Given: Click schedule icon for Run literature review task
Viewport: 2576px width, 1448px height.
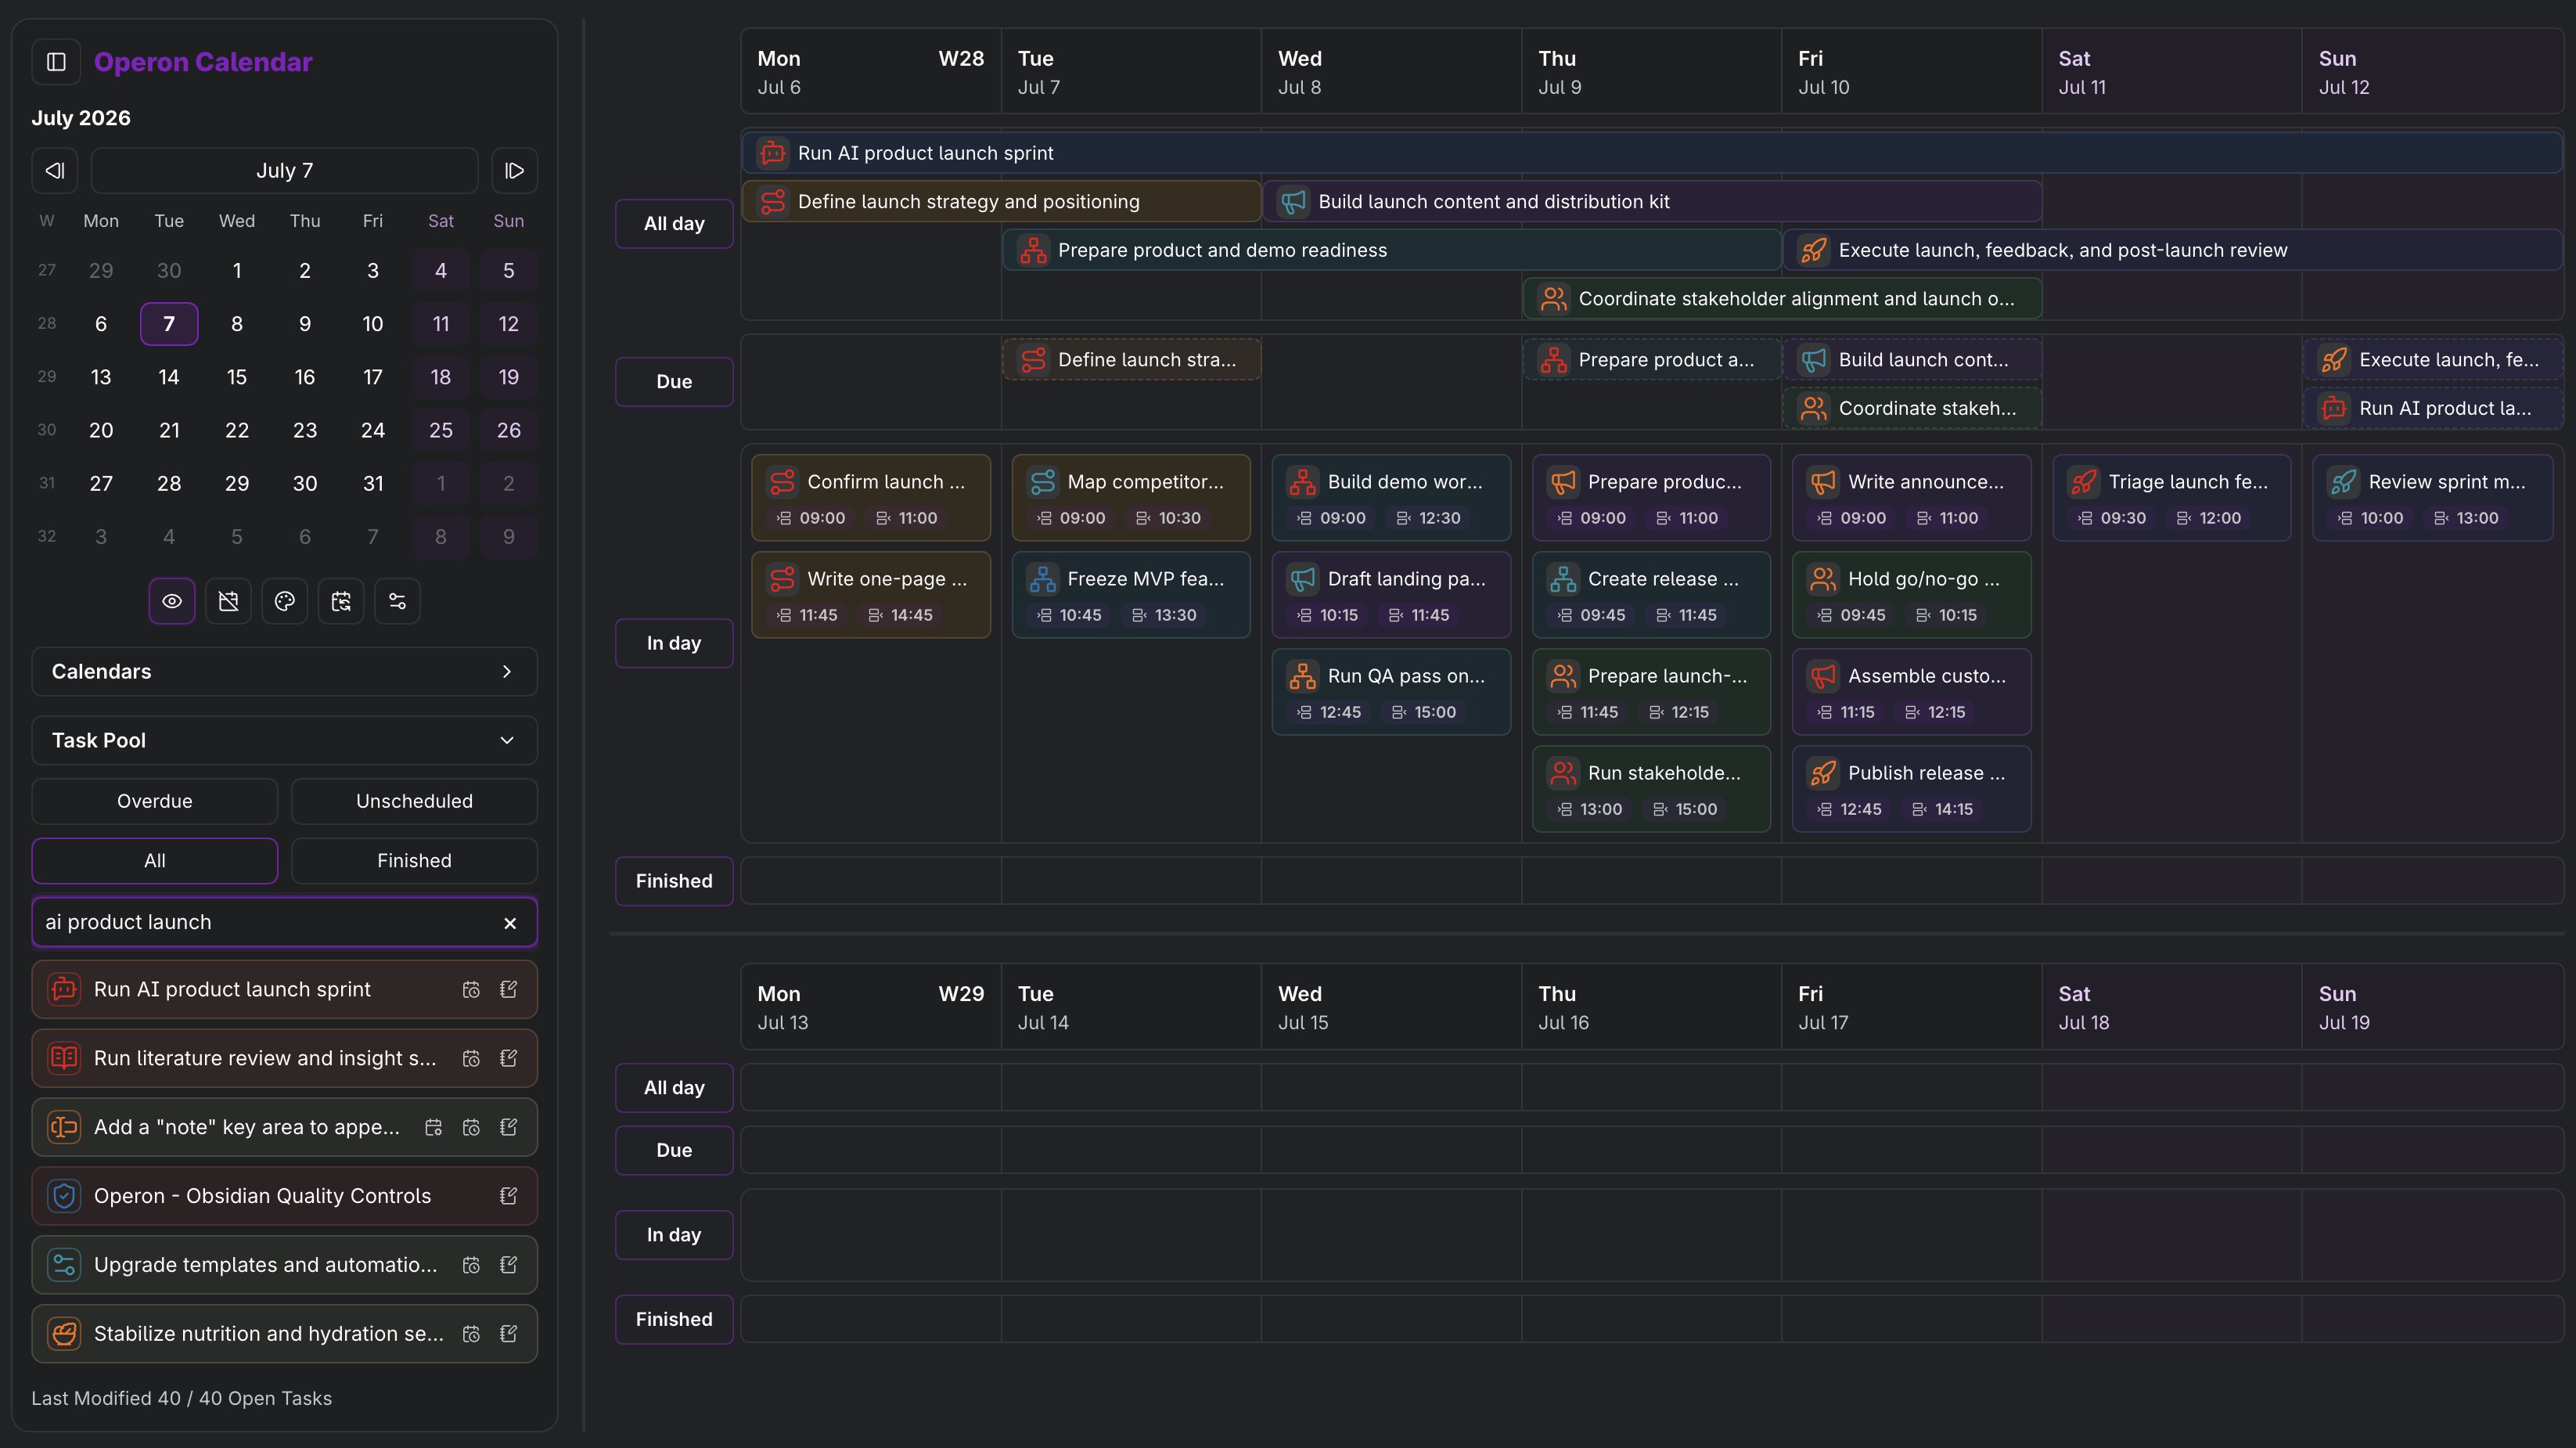Looking at the screenshot, I should pyautogui.click(x=471, y=1058).
